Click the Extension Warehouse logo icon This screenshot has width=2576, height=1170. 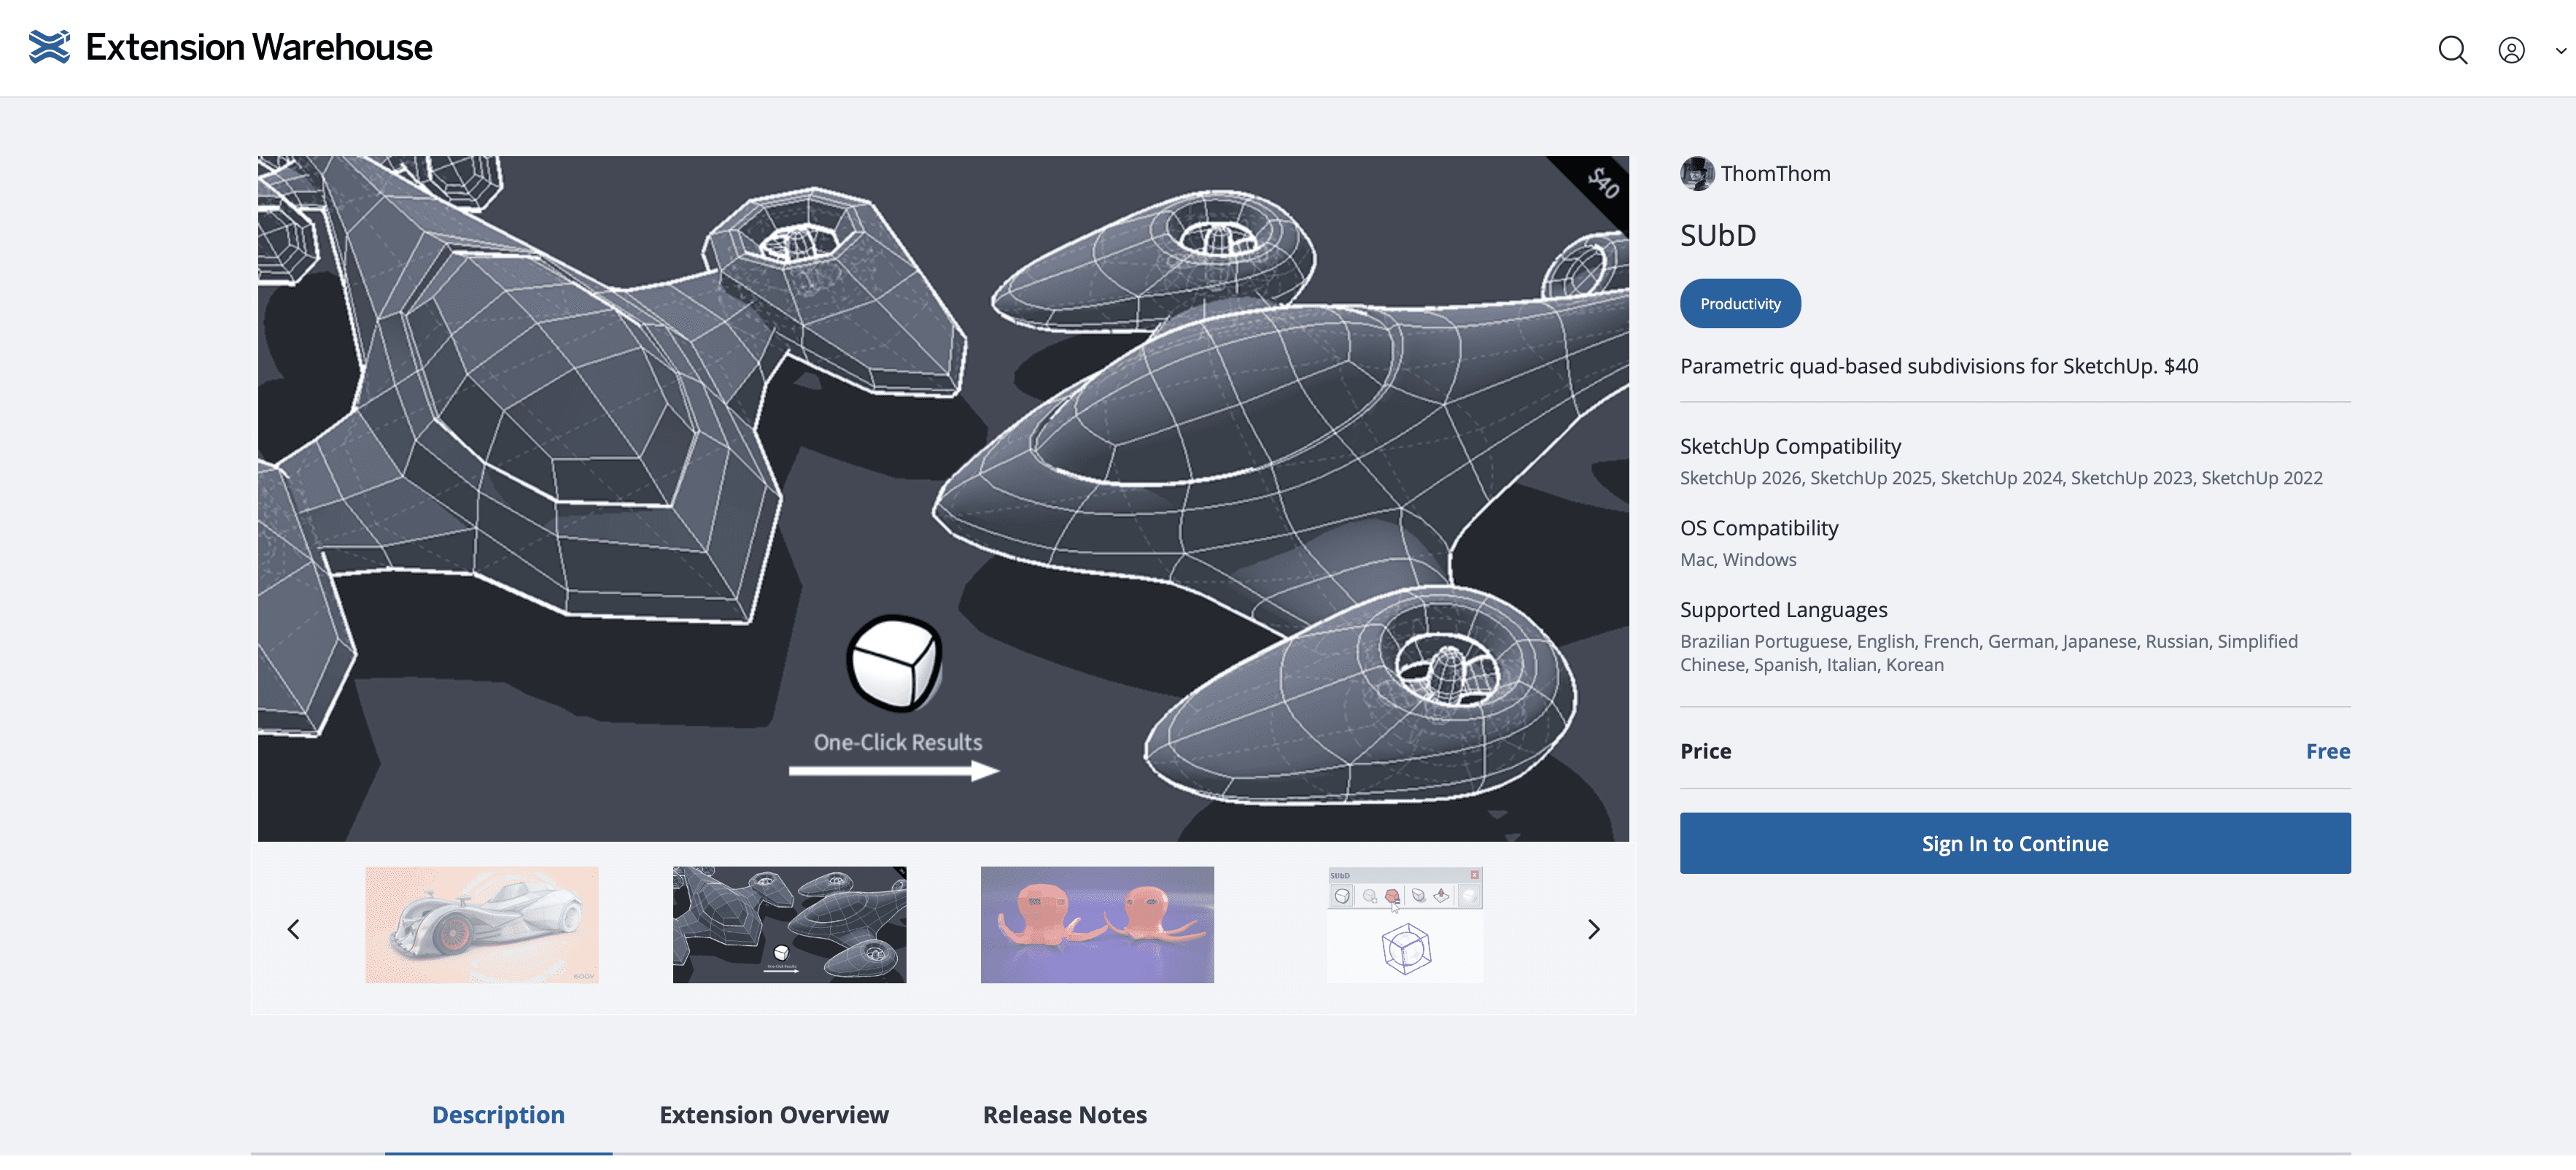coord(49,47)
